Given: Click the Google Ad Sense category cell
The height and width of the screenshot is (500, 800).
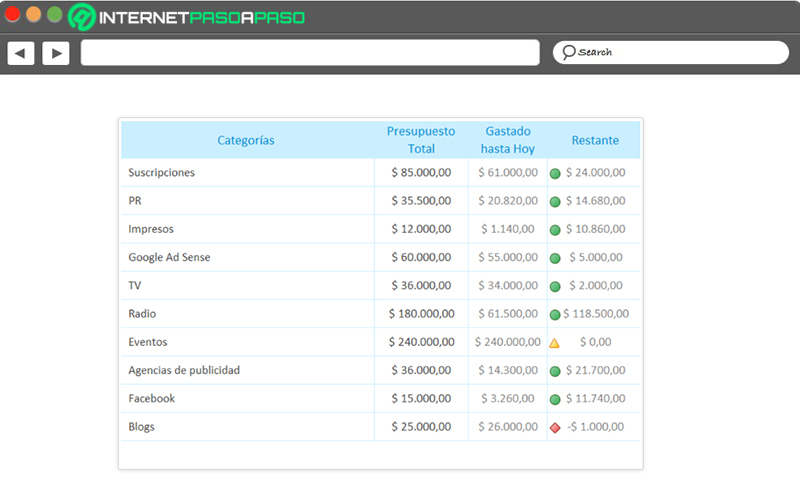Looking at the screenshot, I should [x=247, y=257].
